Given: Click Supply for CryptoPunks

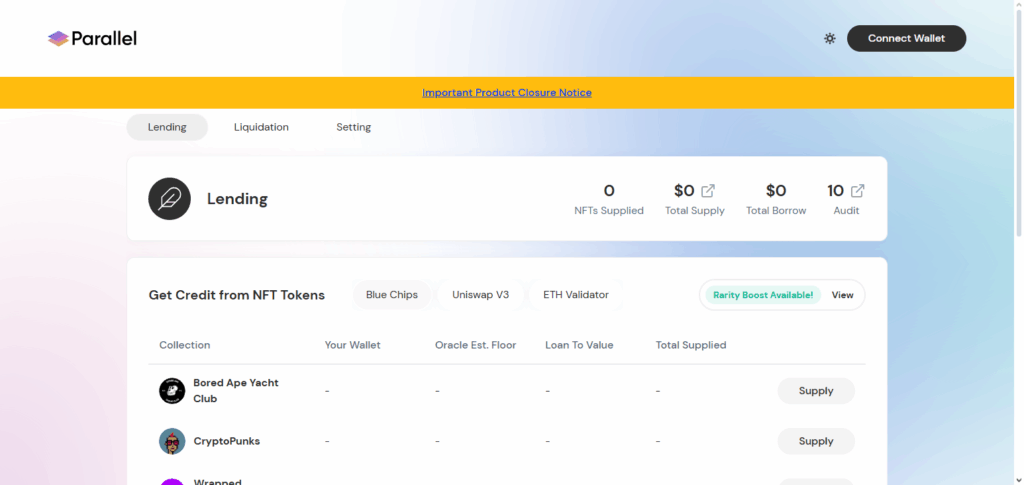Looking at the screenshot, I should (816, 441).
